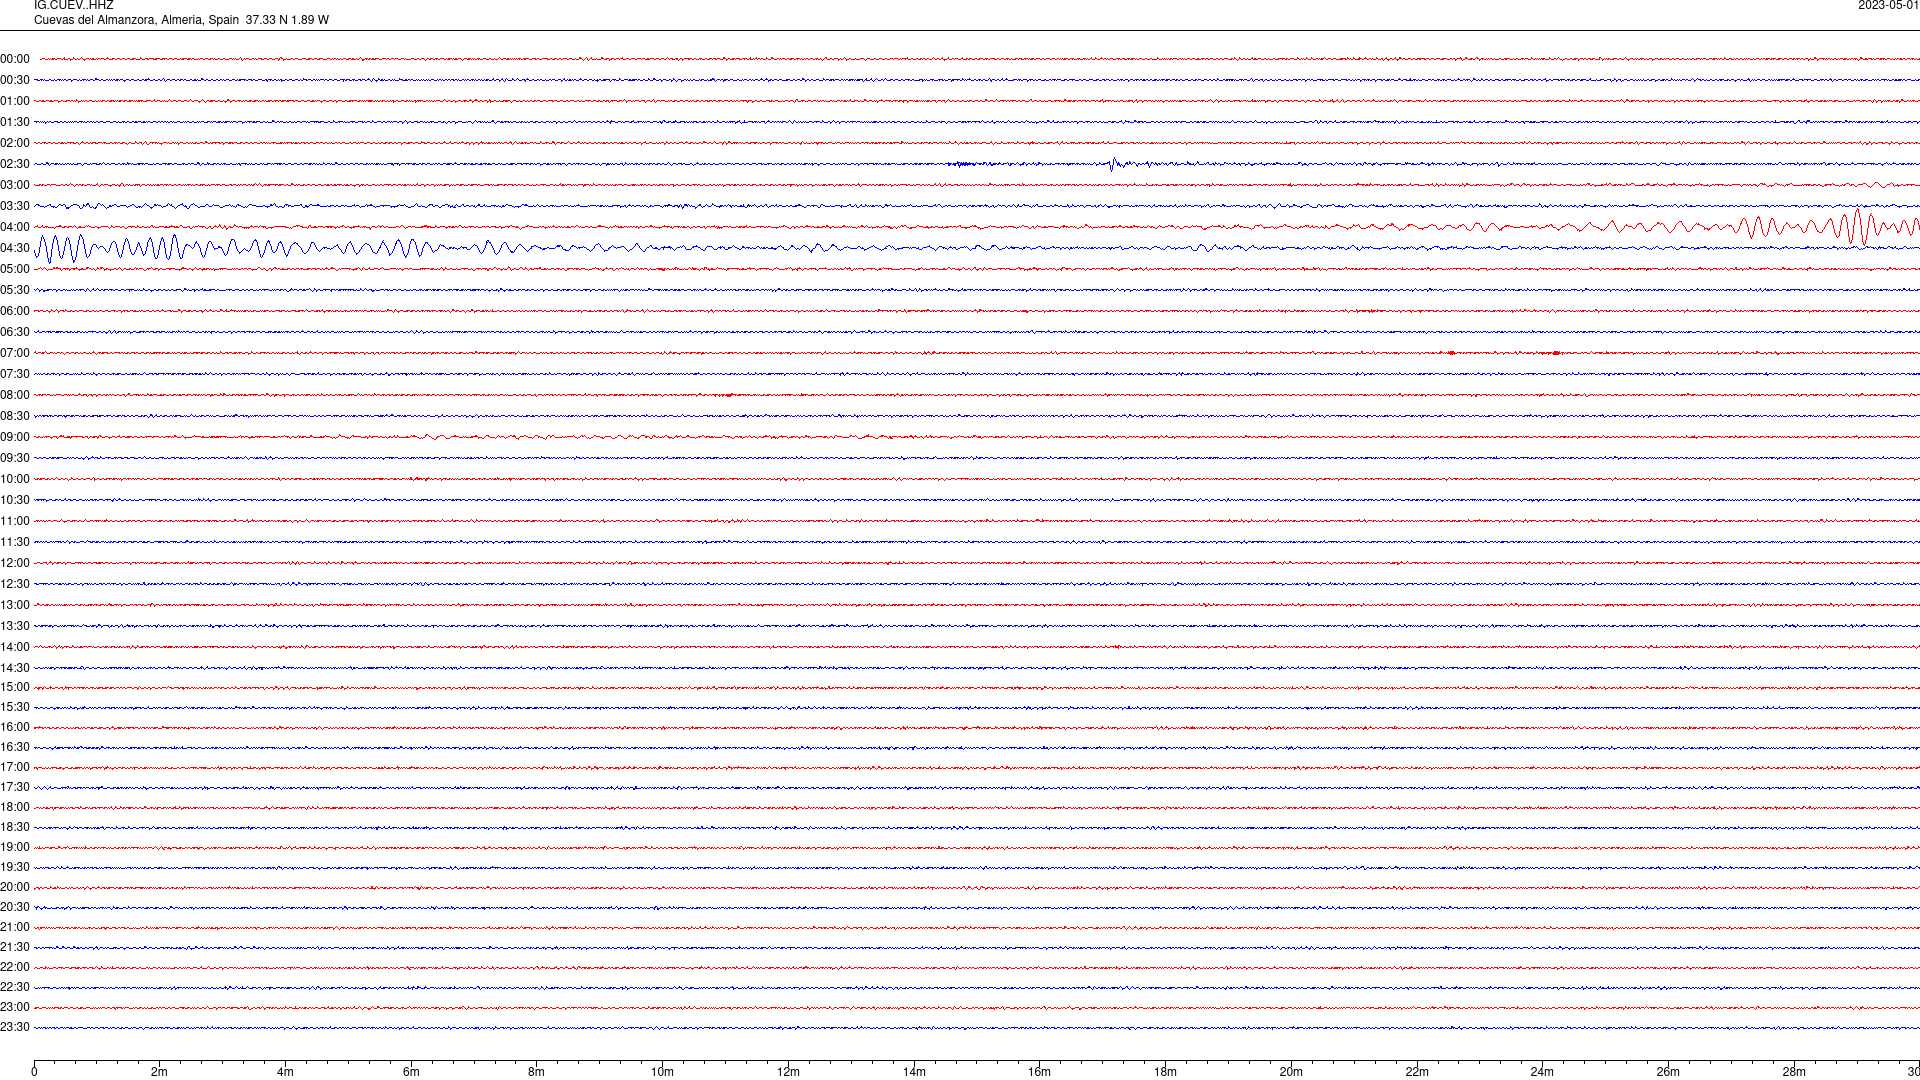Click the 16:00 time label
This screenshot has width=1920, height=1080.
tap(15, 727)
